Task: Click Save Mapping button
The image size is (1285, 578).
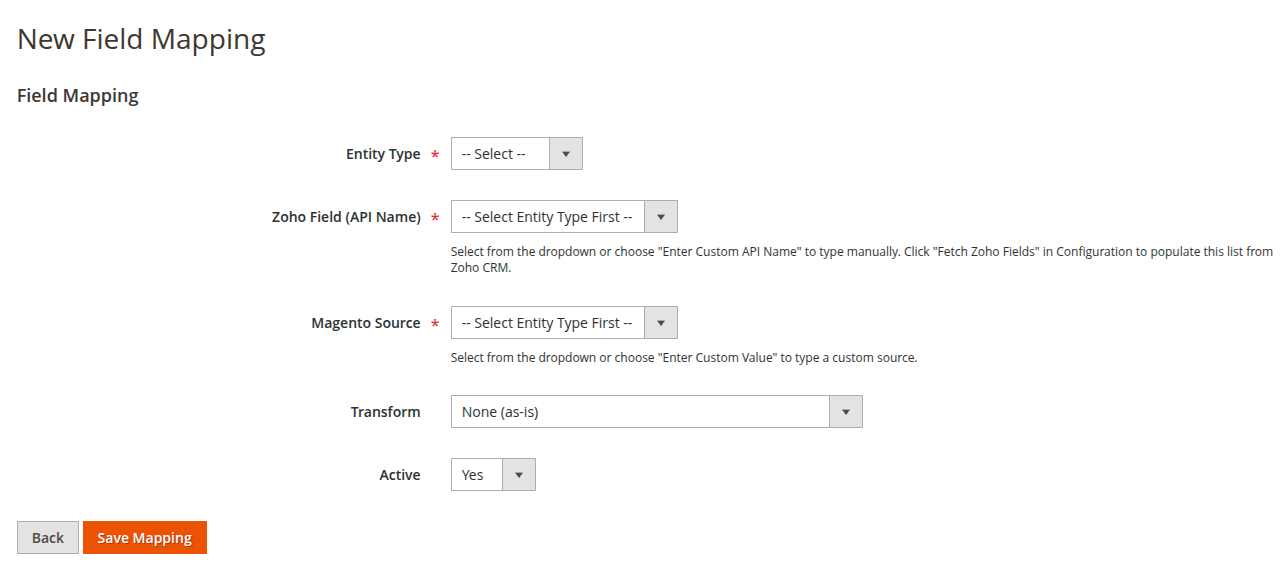Action: click(145, 538)
